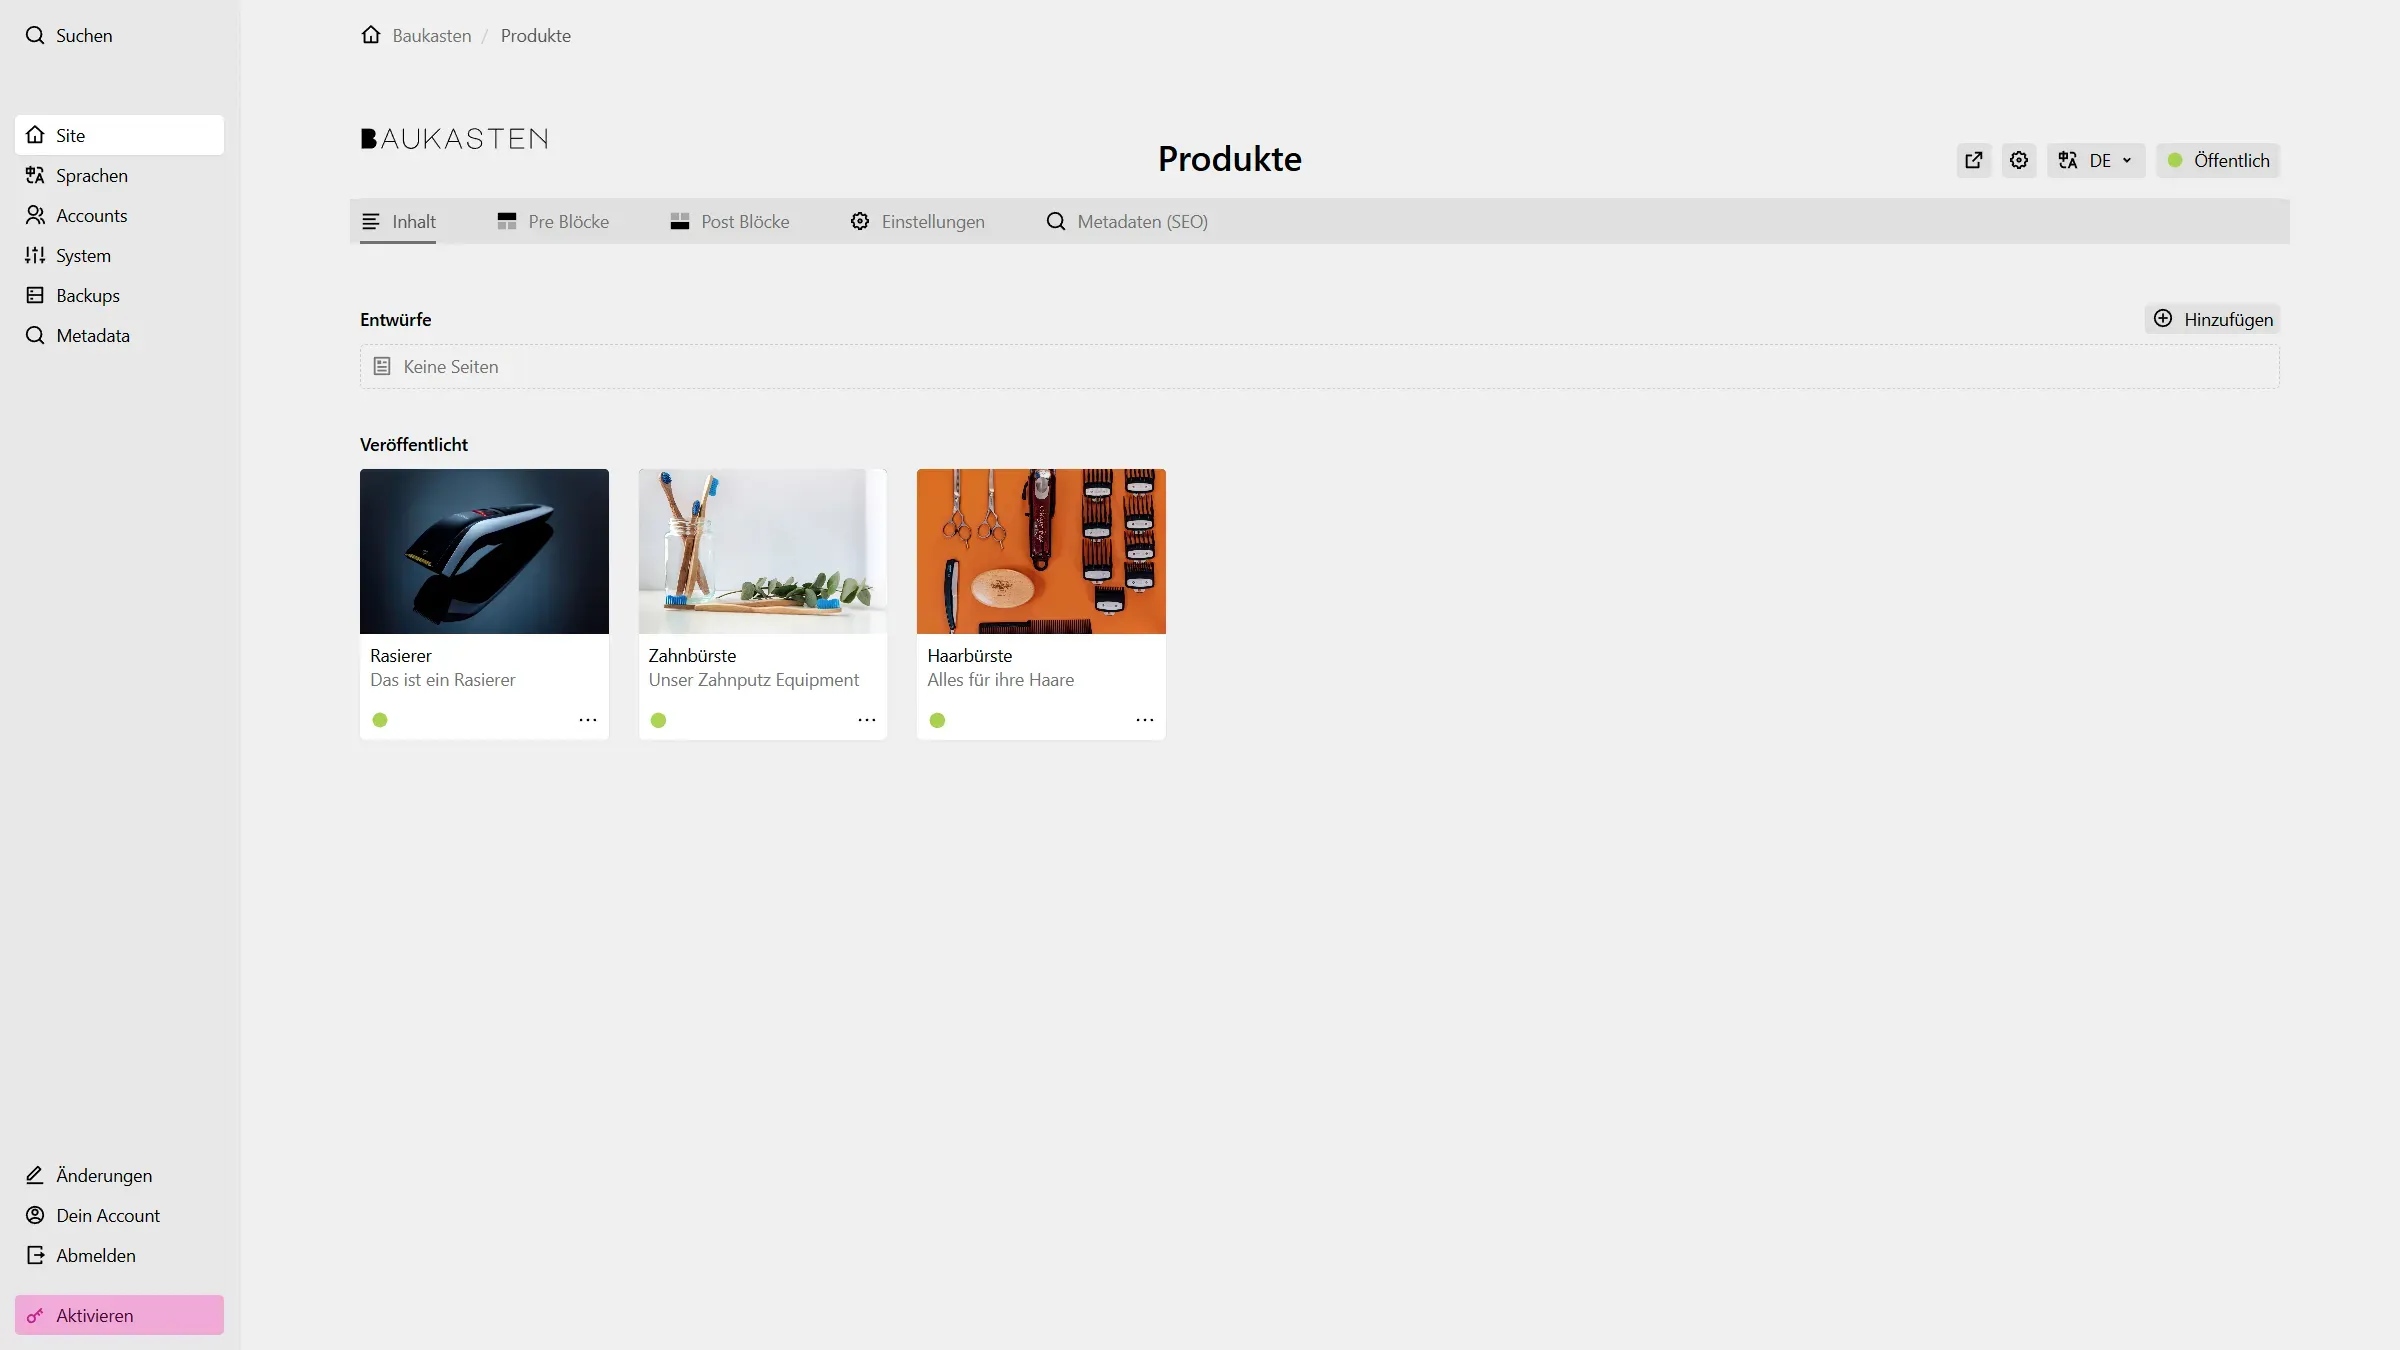Click the page settings gear icon
The width and height of the screenshot is (2400, 1350).
coord(2018,160)
